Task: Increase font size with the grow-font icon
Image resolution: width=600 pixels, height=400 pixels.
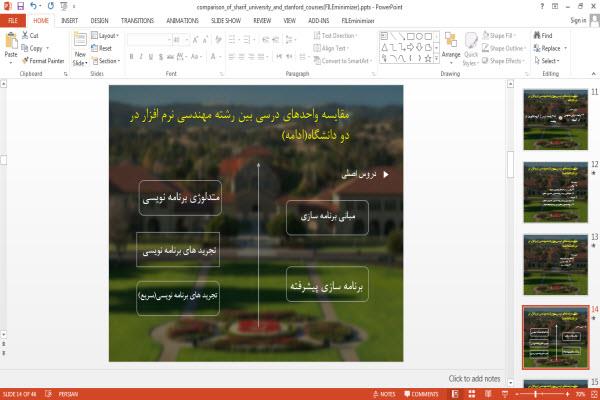Action: click(196, 40)
